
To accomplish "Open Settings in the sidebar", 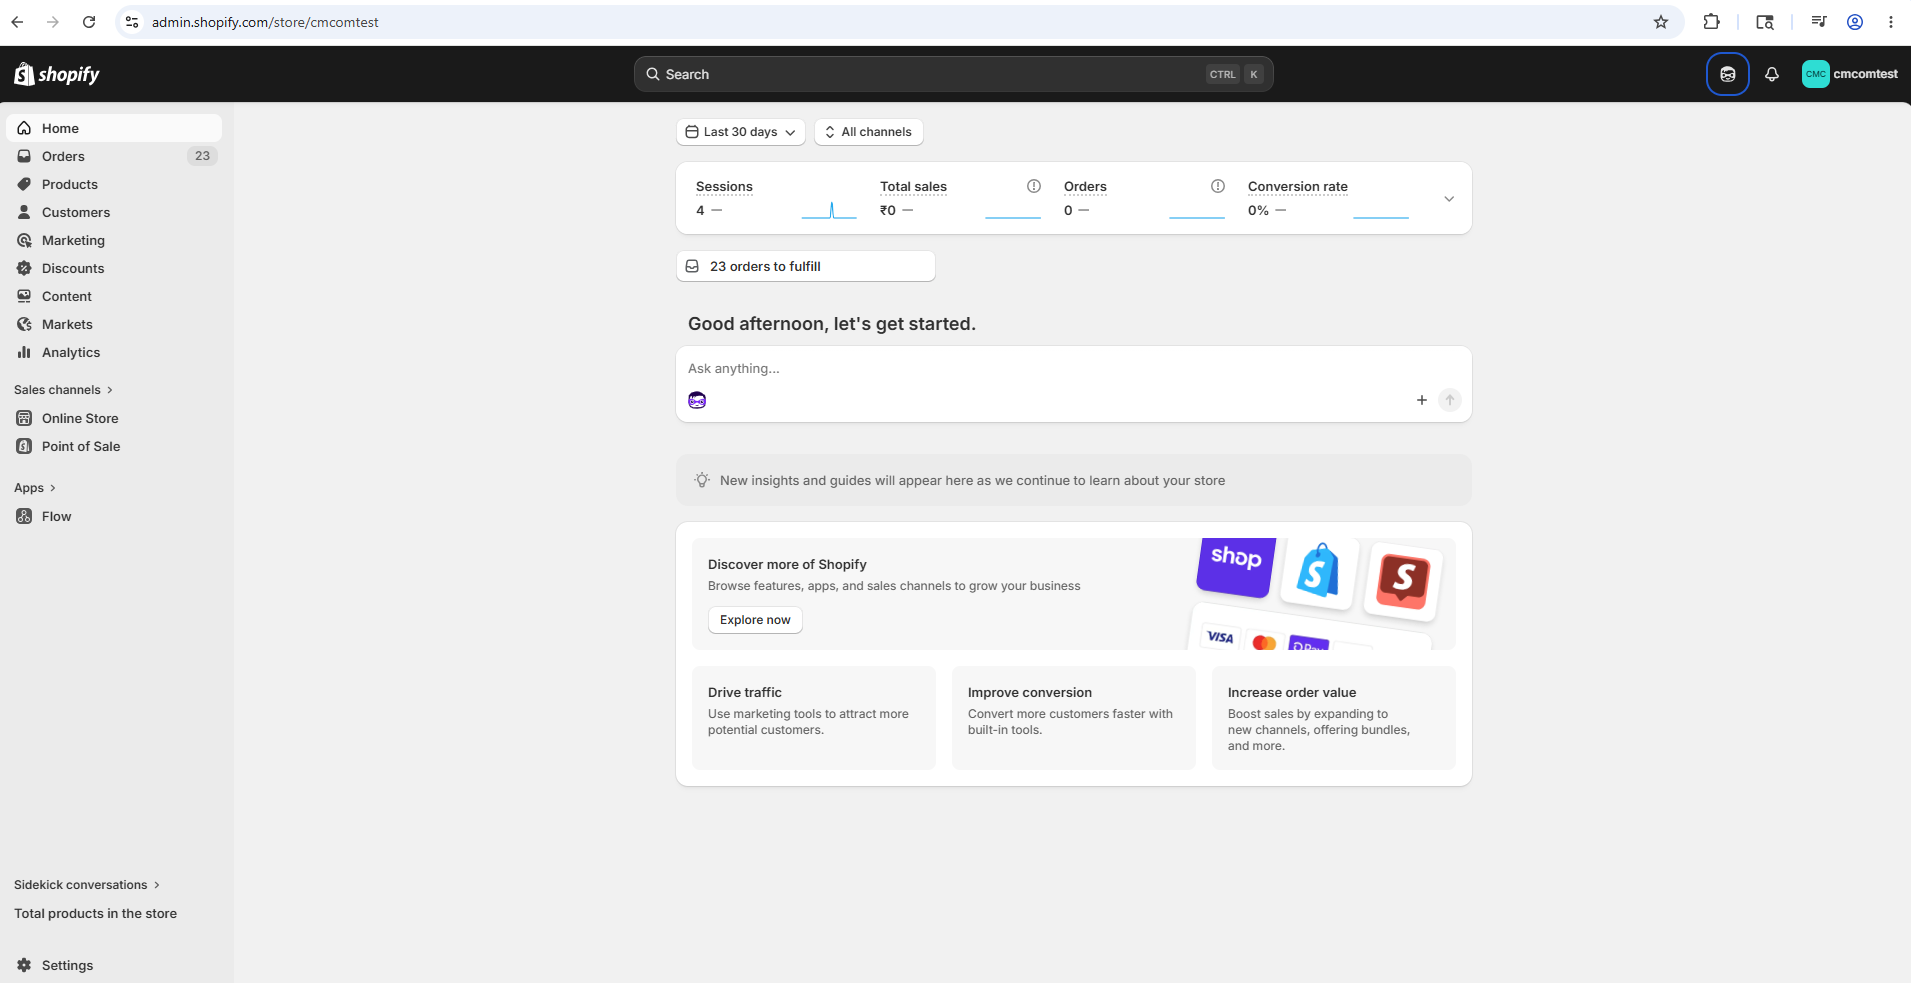I will tap(114, 965).
